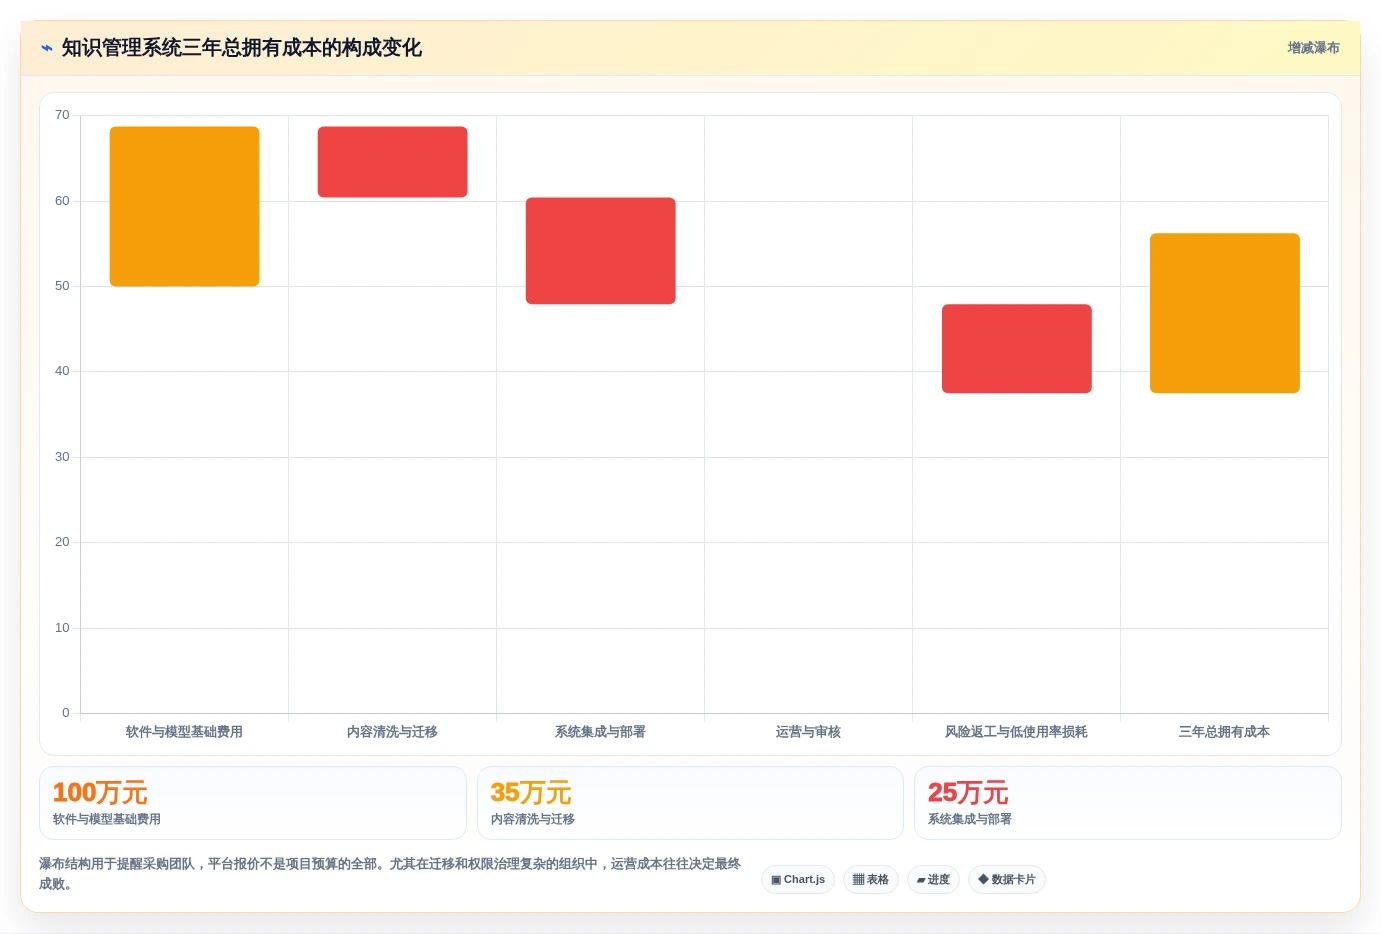
Task: Click the y-axis value 0
Action: 66,713
